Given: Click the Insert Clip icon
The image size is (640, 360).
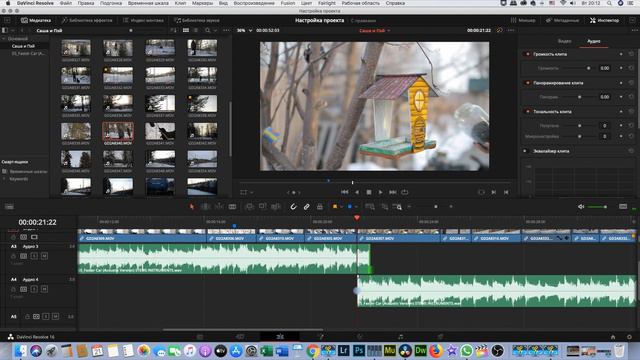Looking at the screenshot, I should pos(249,207).
